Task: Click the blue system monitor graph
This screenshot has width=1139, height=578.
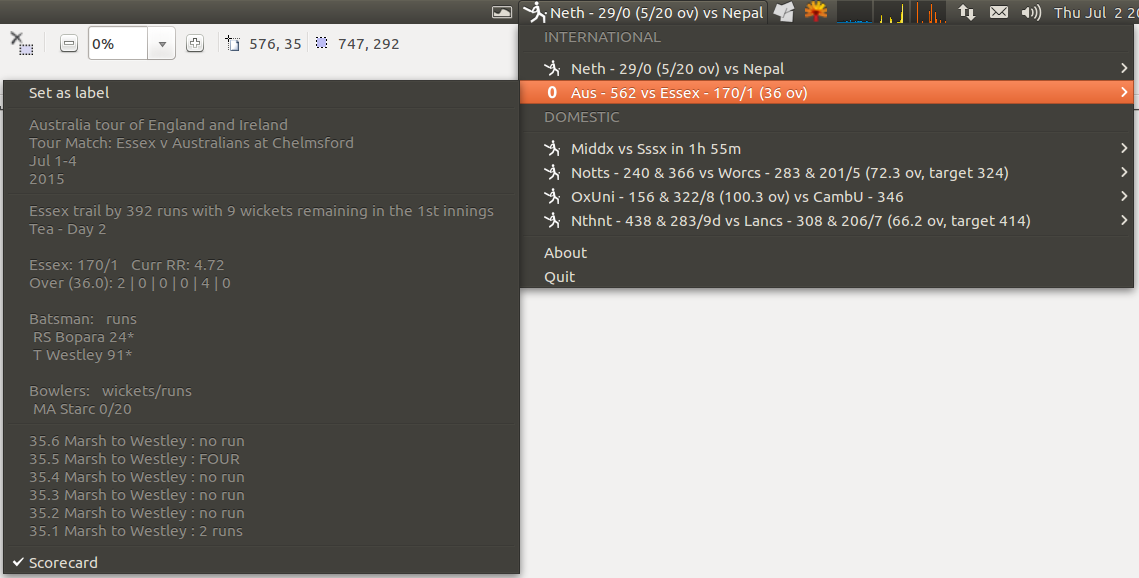Action: [x=854, y=12]
